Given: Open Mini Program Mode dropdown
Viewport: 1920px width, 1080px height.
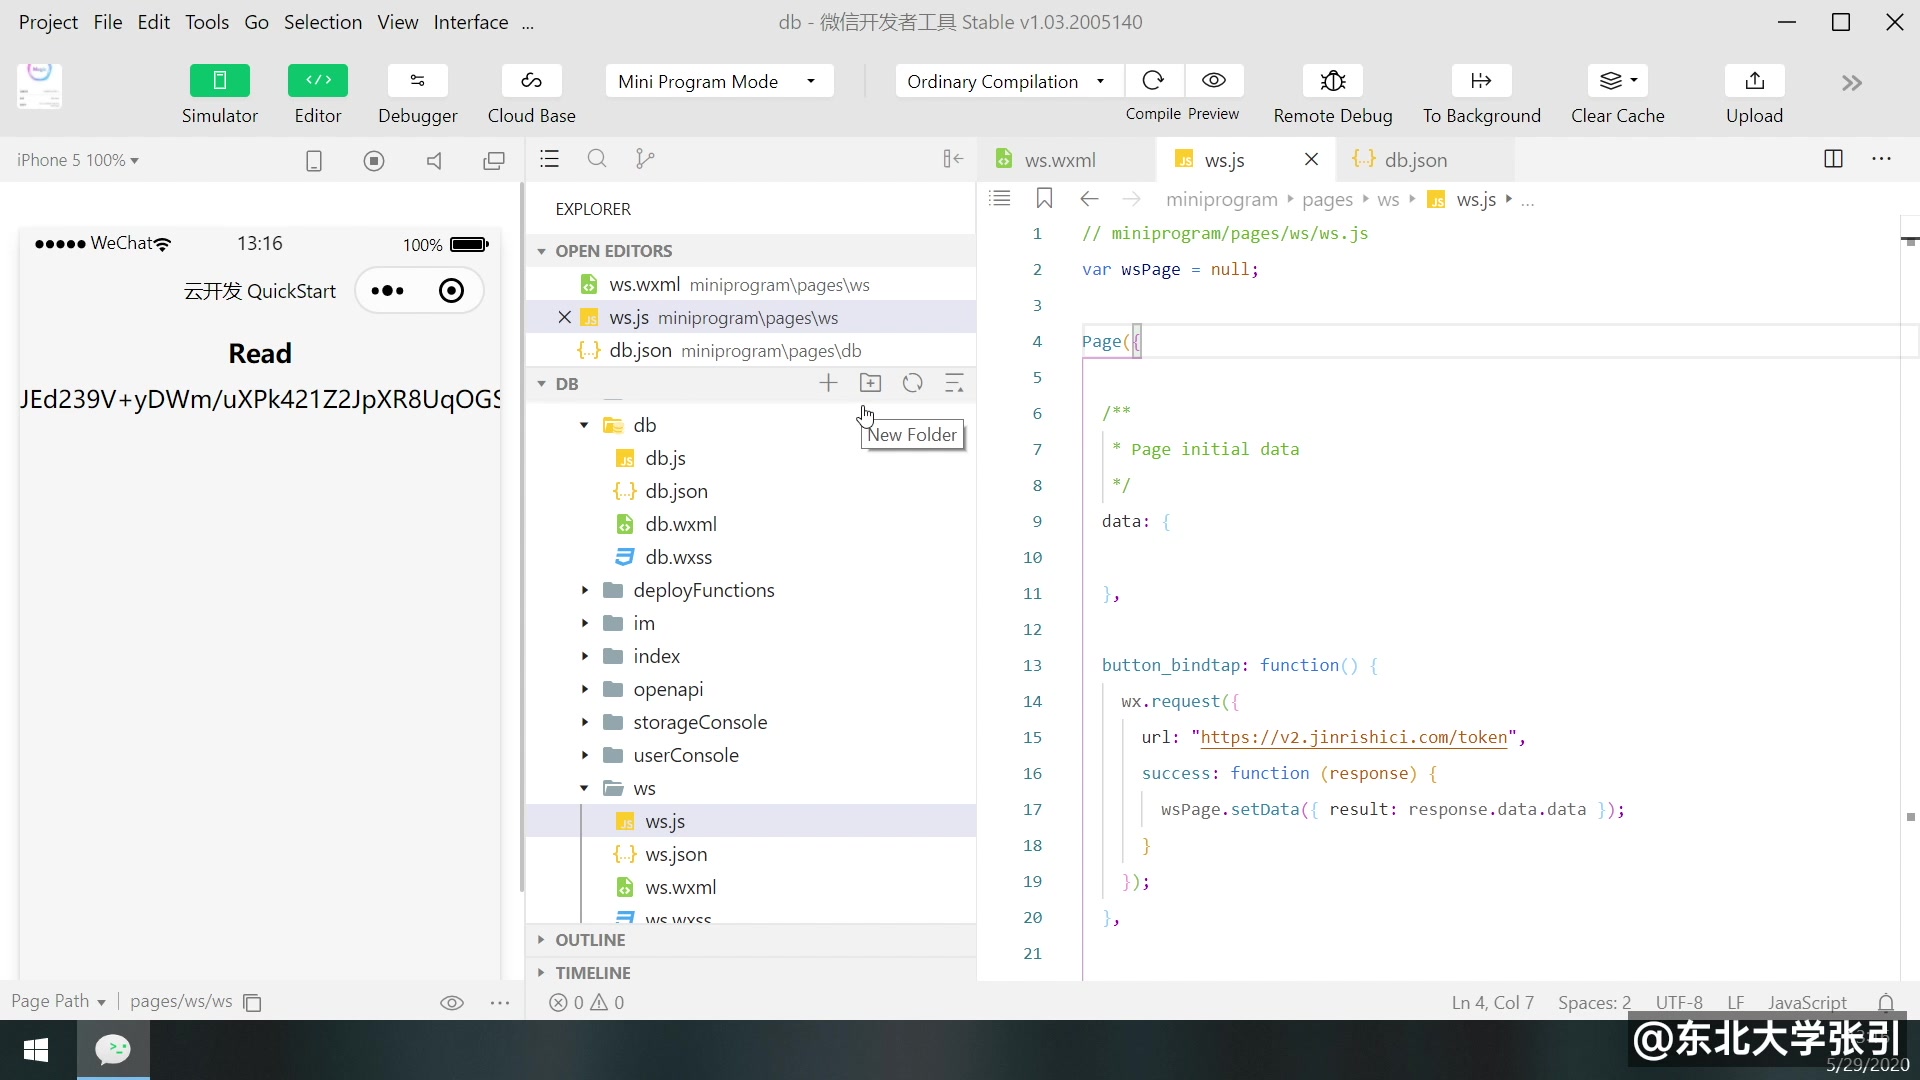Looking at the screenshot, I should pos(719,81).
